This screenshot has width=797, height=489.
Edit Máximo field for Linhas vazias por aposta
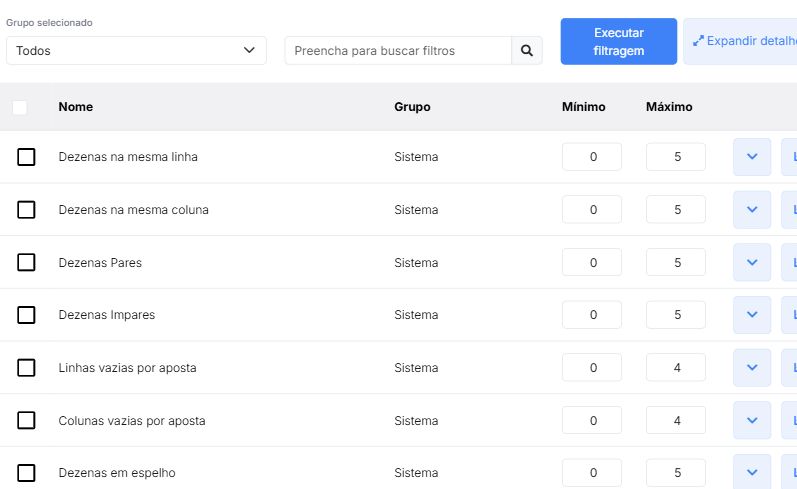pos(676,368)
